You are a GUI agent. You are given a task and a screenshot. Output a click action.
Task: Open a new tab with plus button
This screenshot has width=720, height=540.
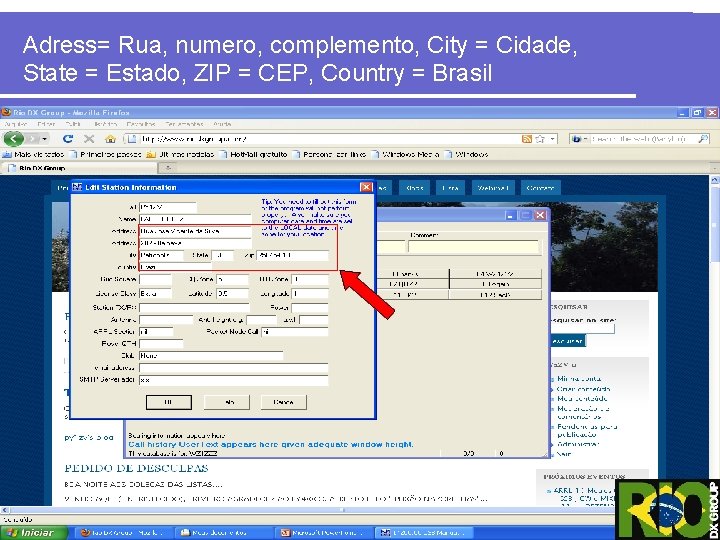[x=168, y=168]
